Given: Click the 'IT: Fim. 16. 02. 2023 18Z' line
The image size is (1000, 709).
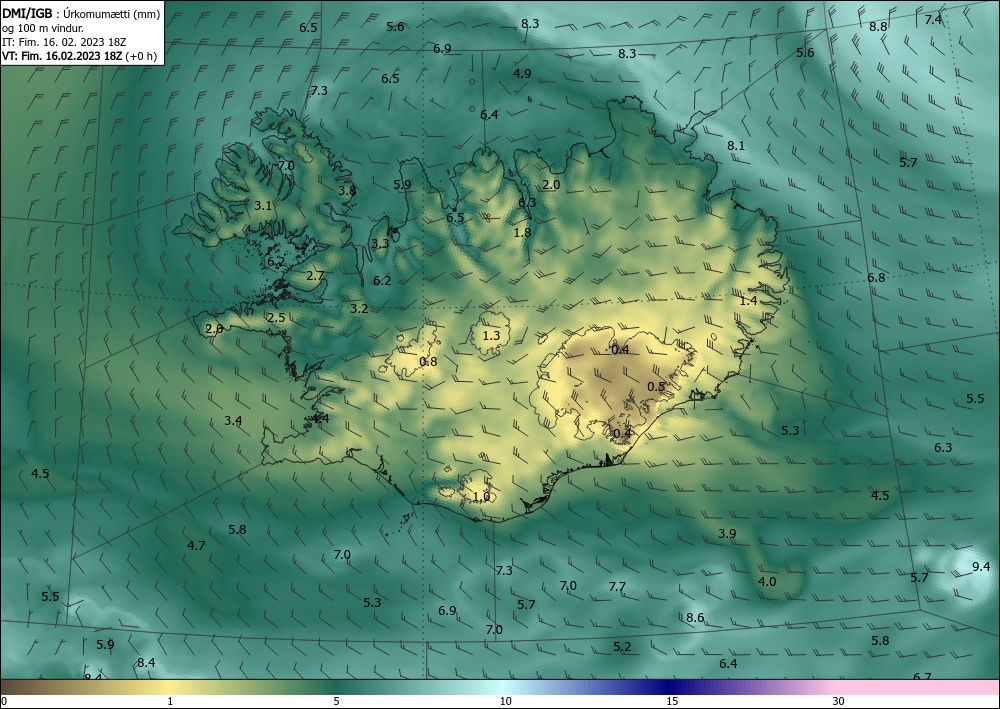Looking at the screenshot, I should click(64, 42).
